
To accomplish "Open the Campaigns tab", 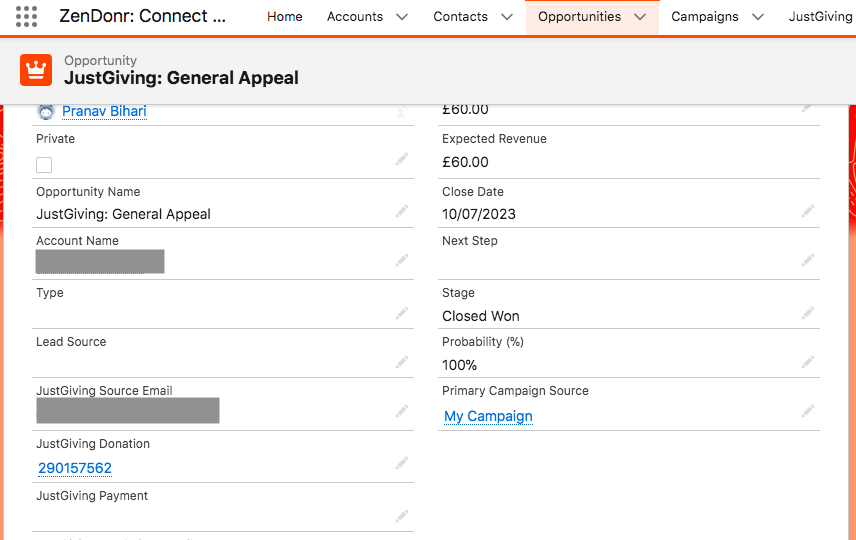I will [x=705, y=17].
